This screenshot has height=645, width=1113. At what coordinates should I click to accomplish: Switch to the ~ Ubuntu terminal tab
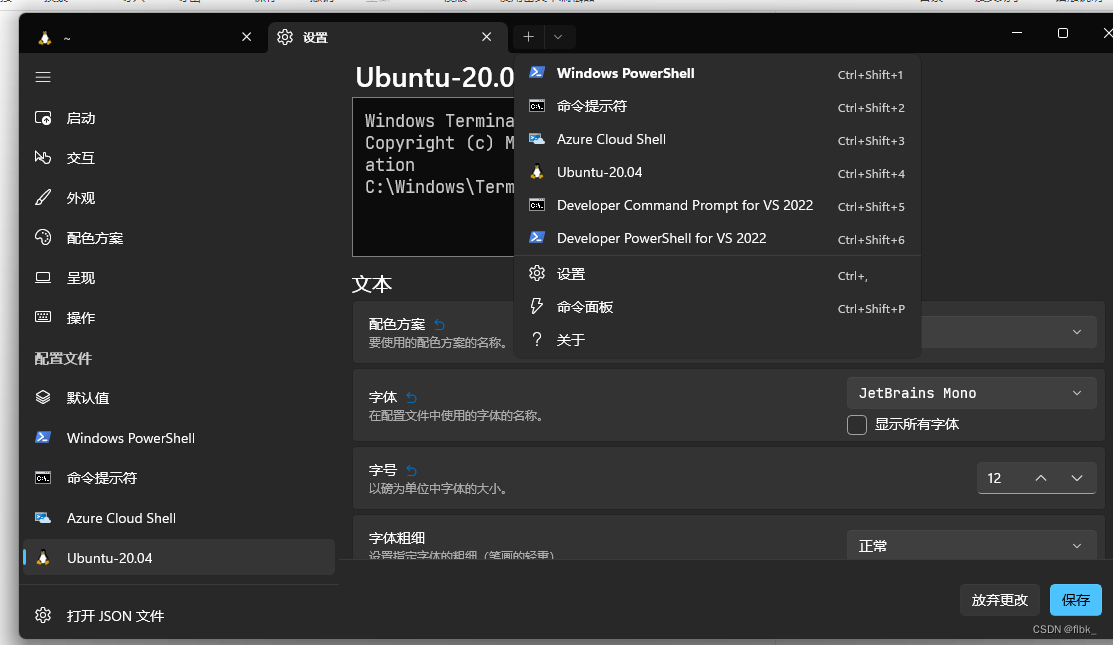[145, 38]
